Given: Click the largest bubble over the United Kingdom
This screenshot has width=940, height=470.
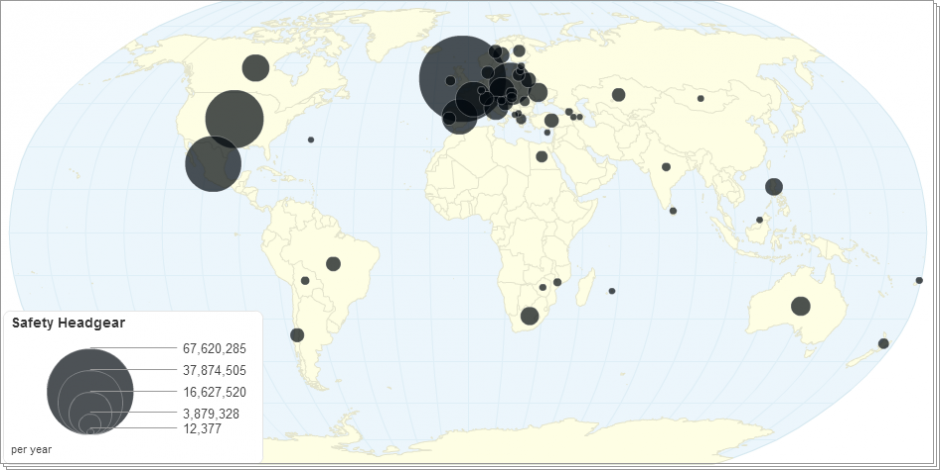Looking at the screenshot, I should (461, 78).
